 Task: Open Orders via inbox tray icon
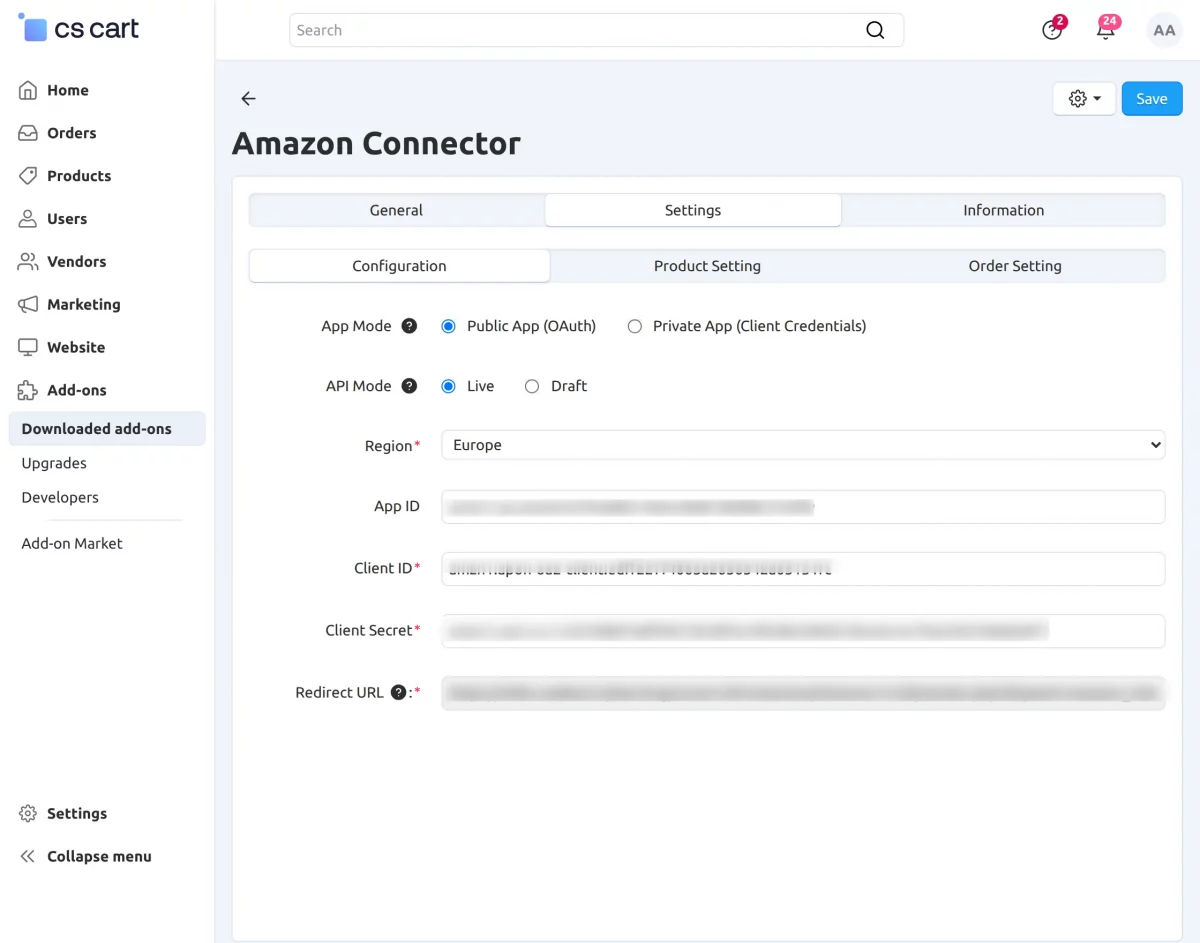click(x=28, y=133)
